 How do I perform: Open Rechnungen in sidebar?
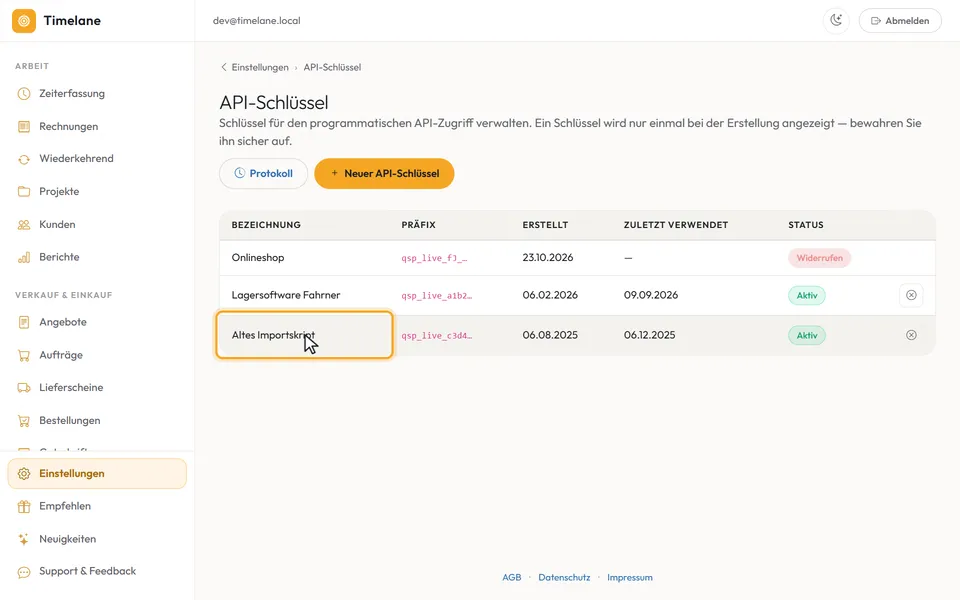tap(97, 127)
